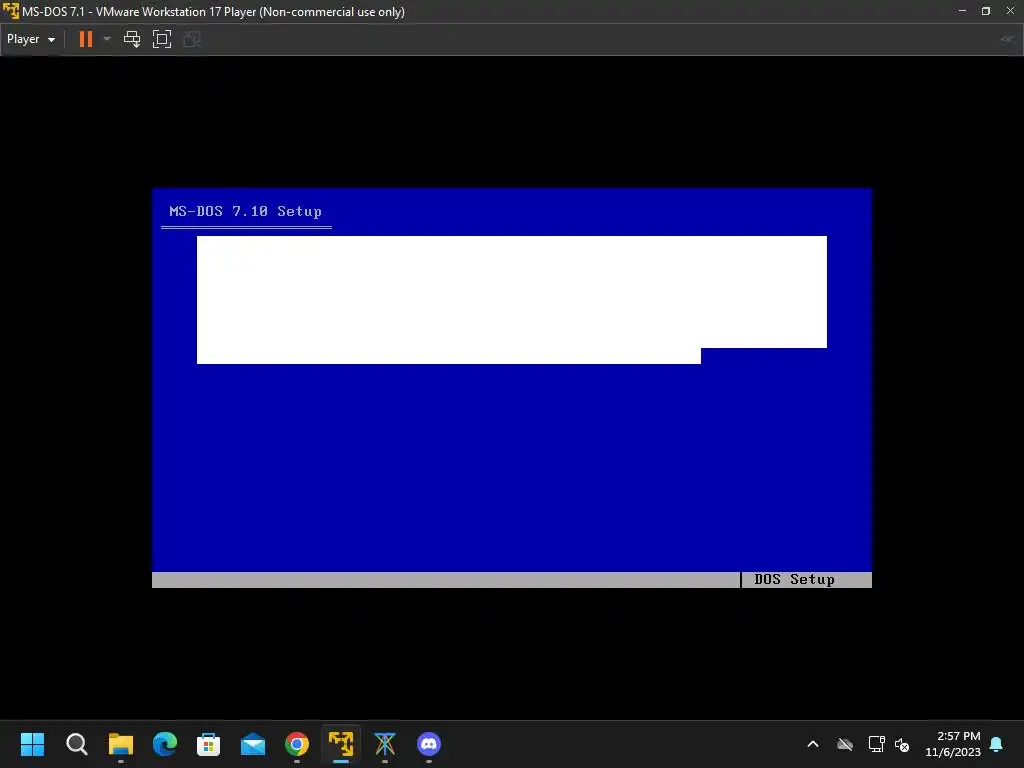Image resolution: width=1024 pixels, height=768 pixels.
Task: Click the muted volume tray icon
Action: coord(902,744)
